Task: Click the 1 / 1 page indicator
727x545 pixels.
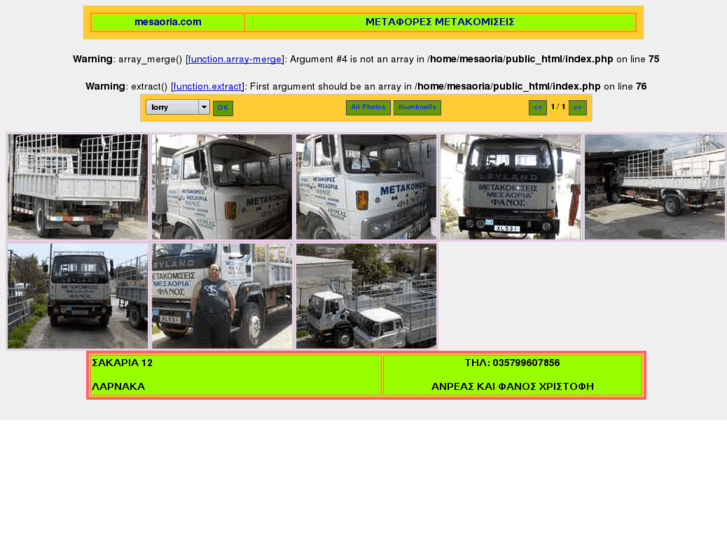Action: click(x=558, y=107)
